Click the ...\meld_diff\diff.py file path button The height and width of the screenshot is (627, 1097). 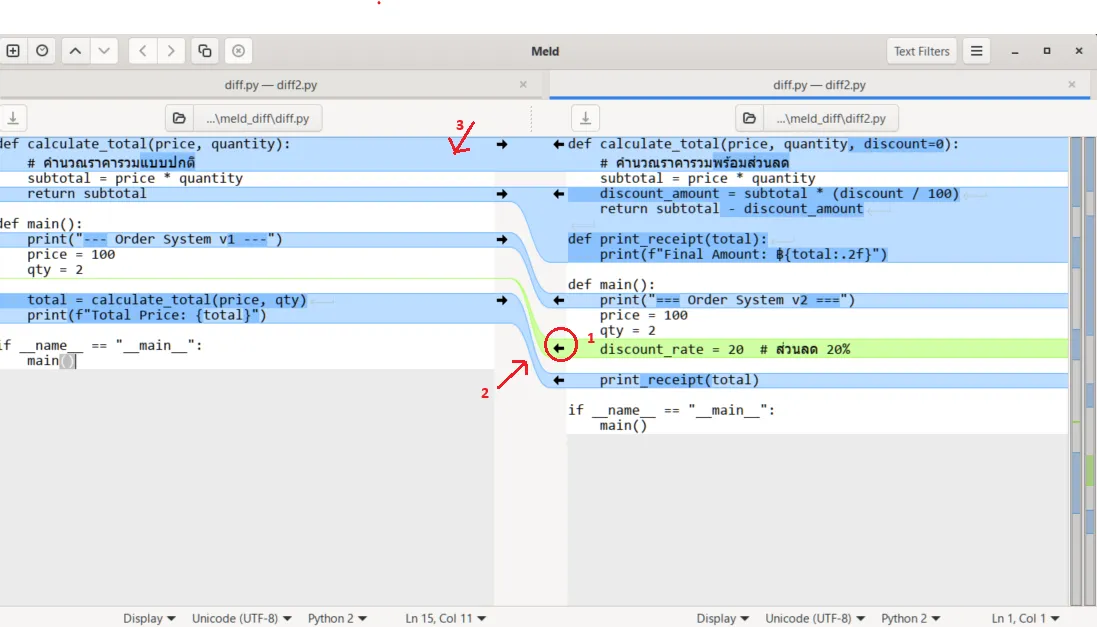point(257,118)
